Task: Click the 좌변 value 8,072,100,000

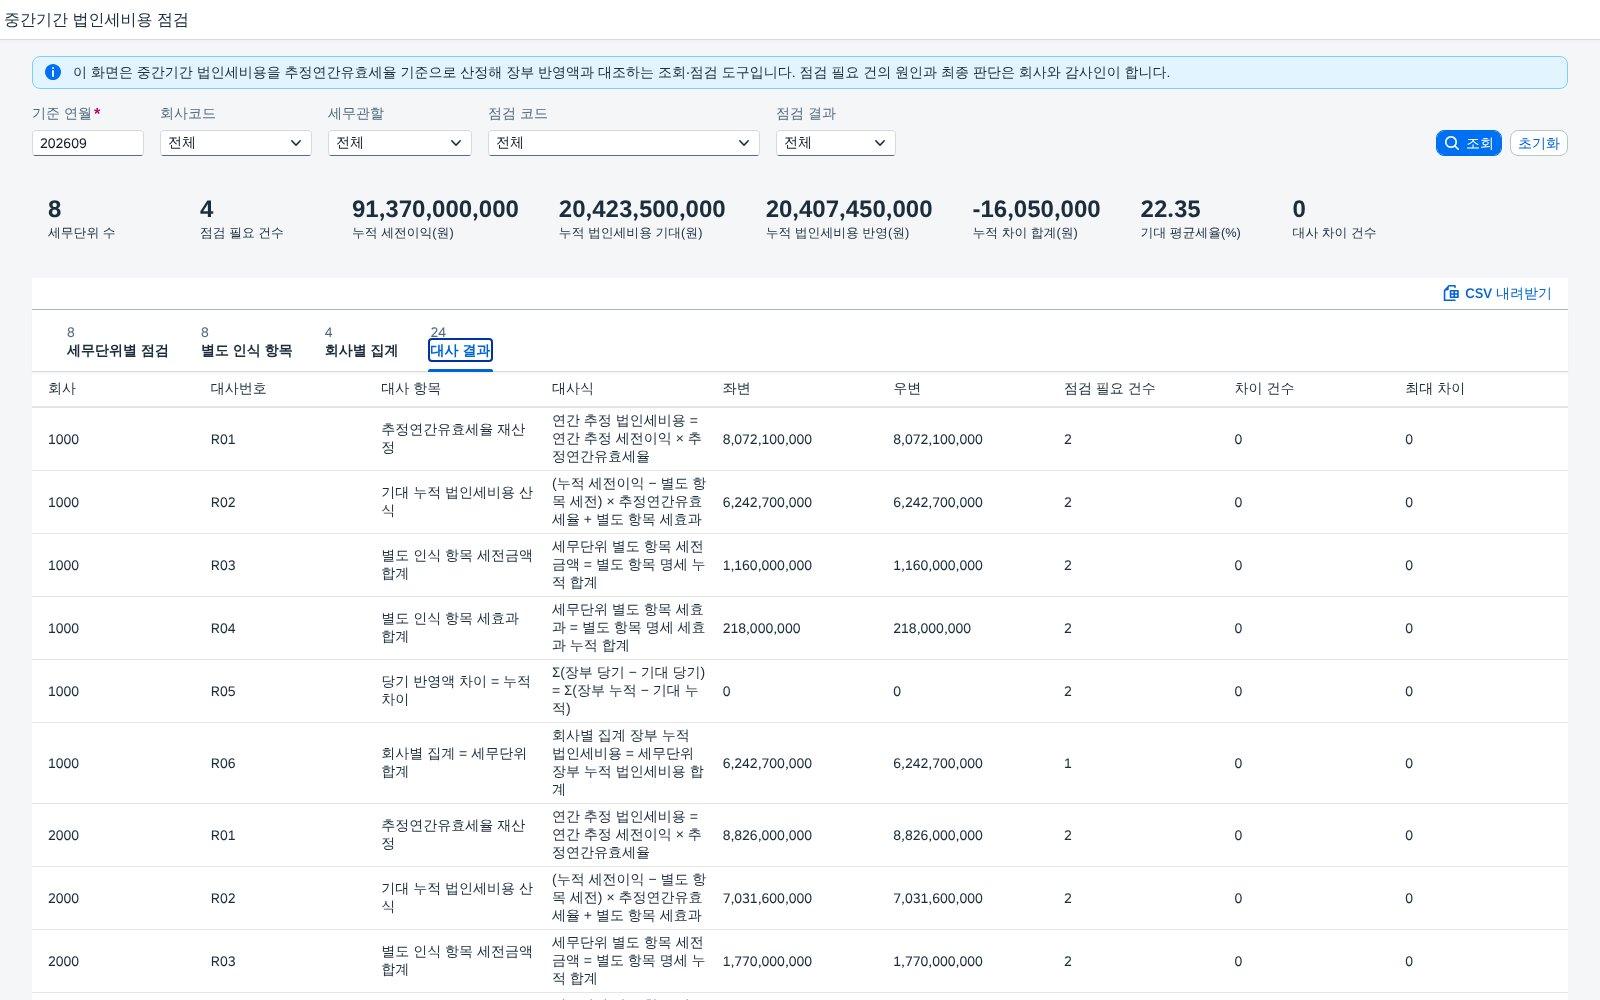Action: click(767, 439)
